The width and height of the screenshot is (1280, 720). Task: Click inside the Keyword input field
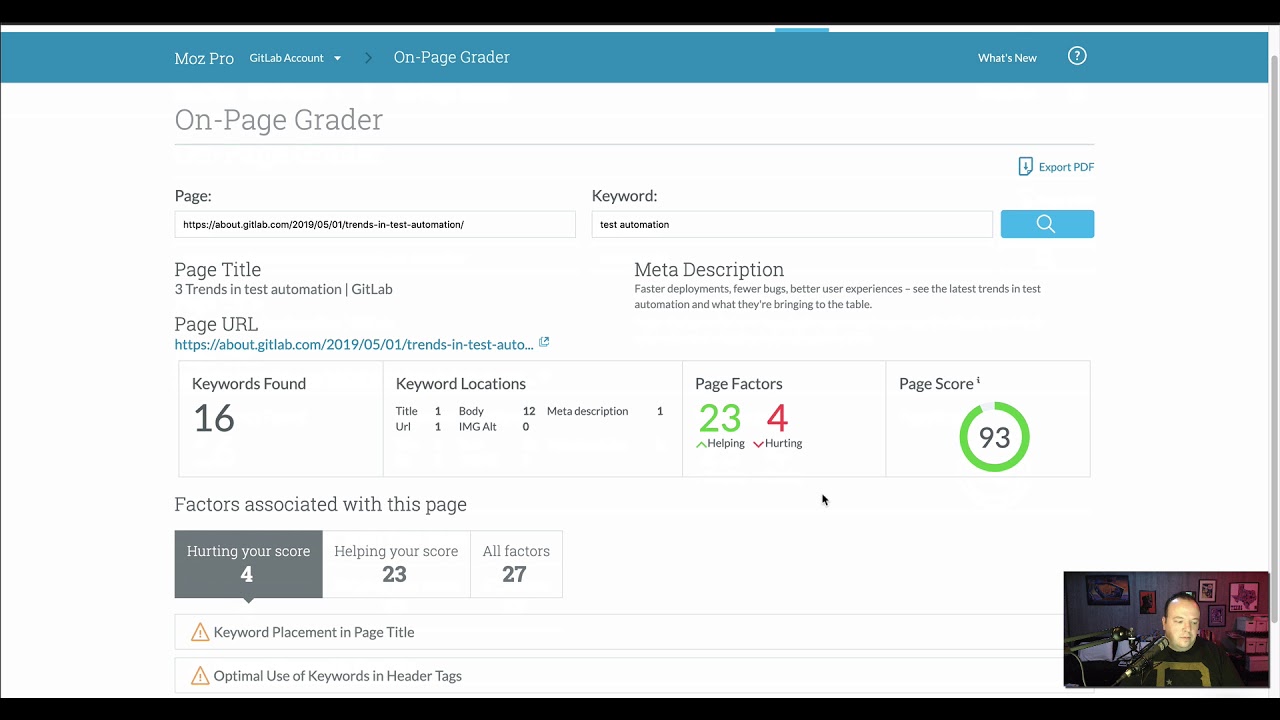[792, 224]
